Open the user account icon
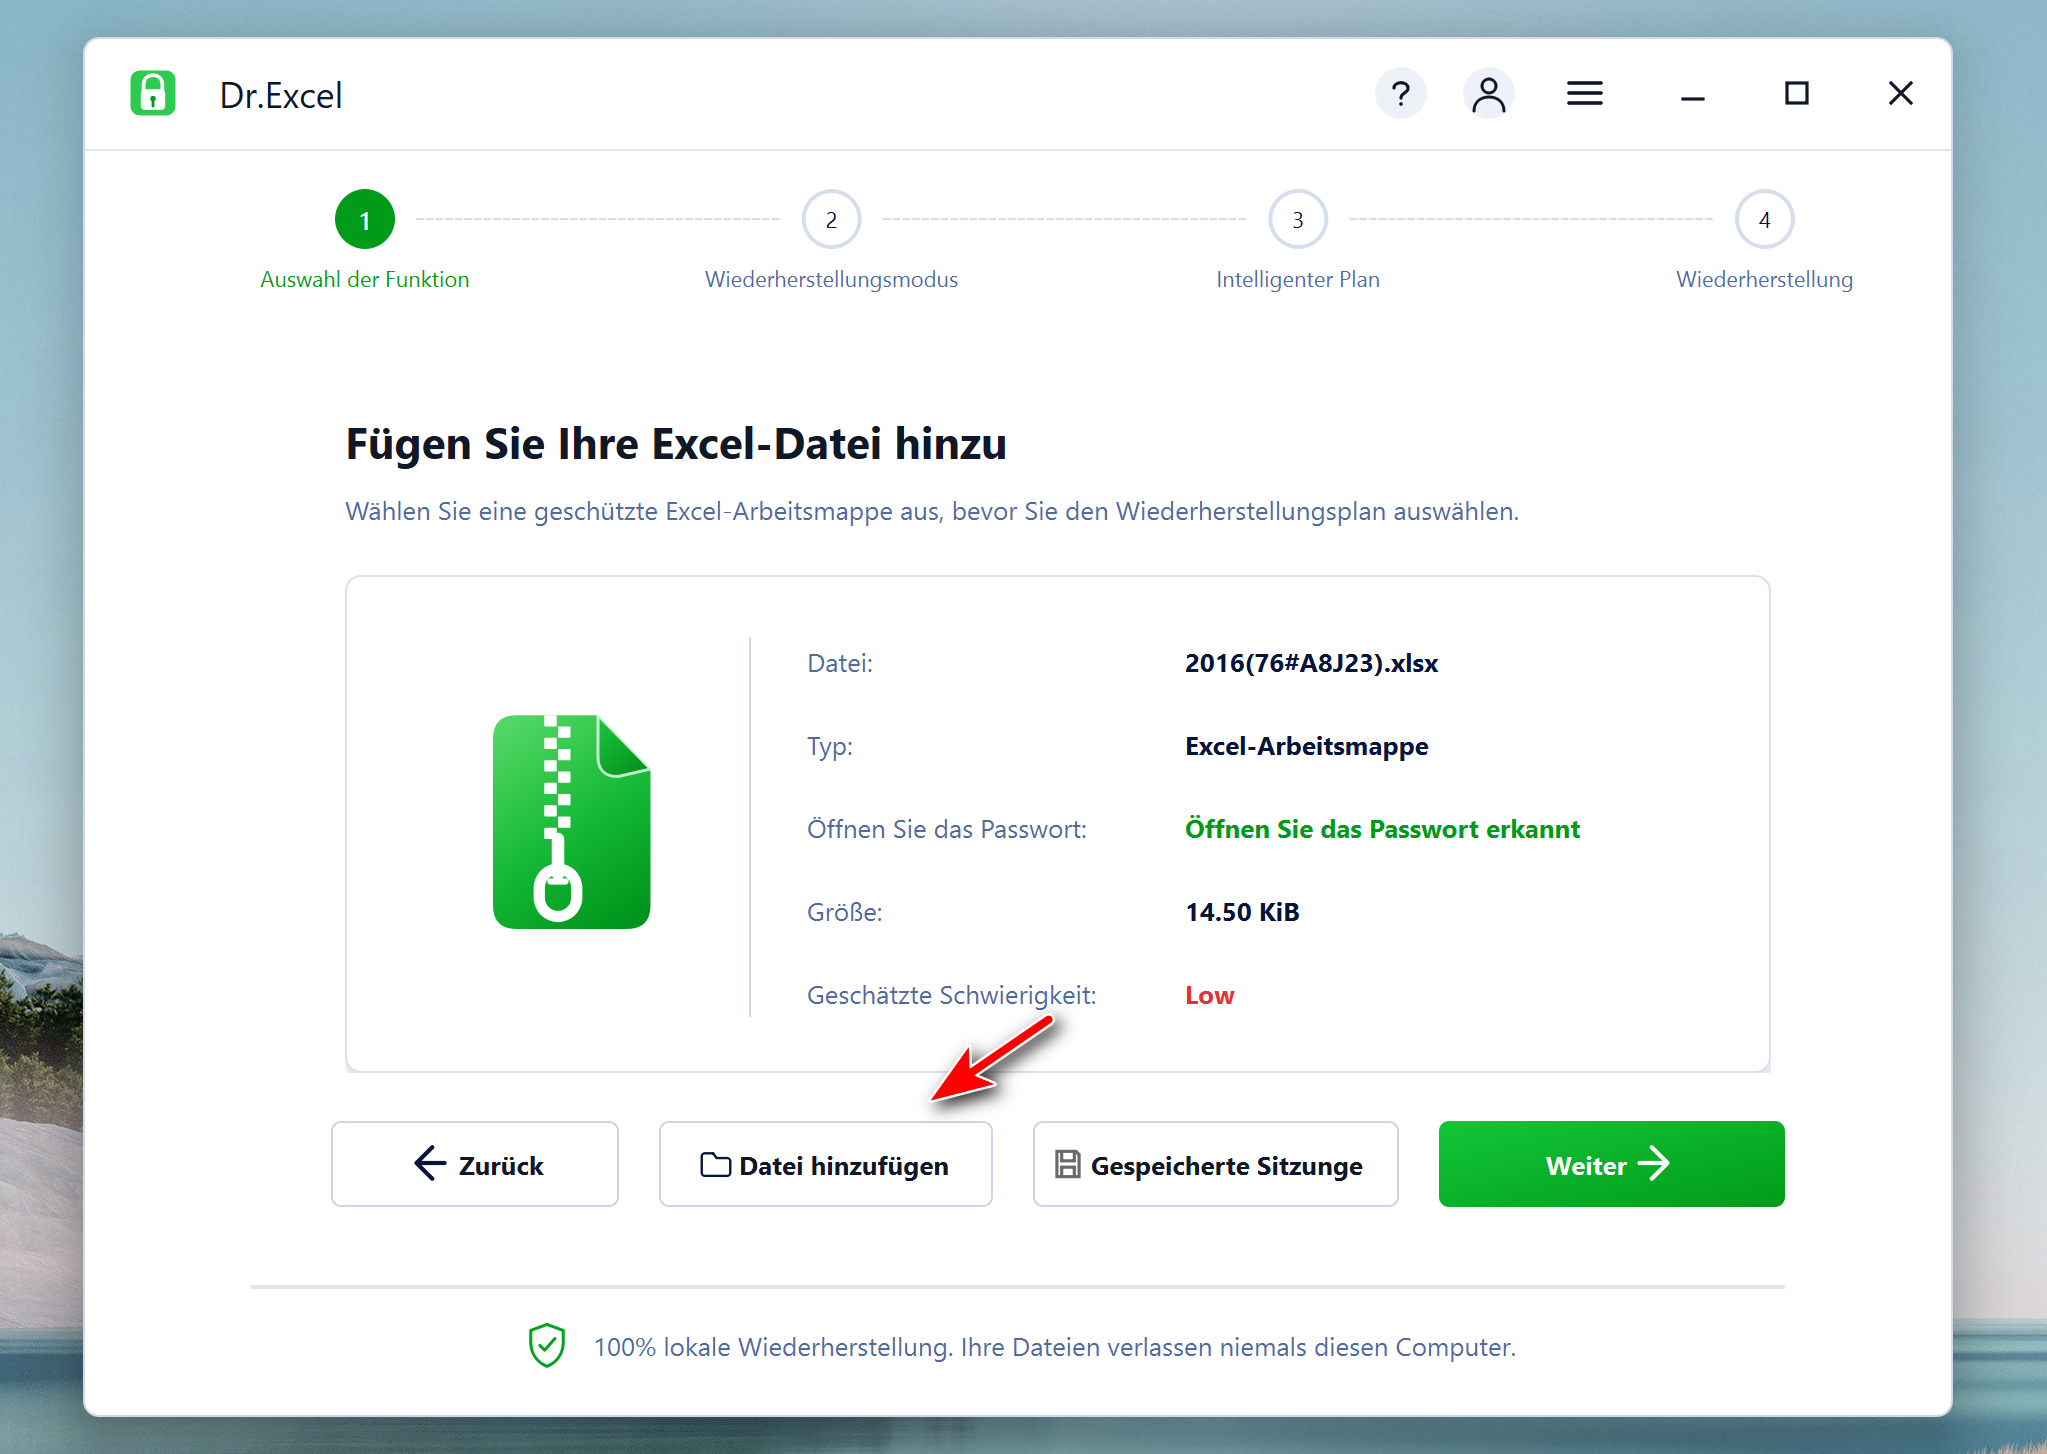Image resolution: width=2047 pixels, height=1454 pixels. (1488, 94)
